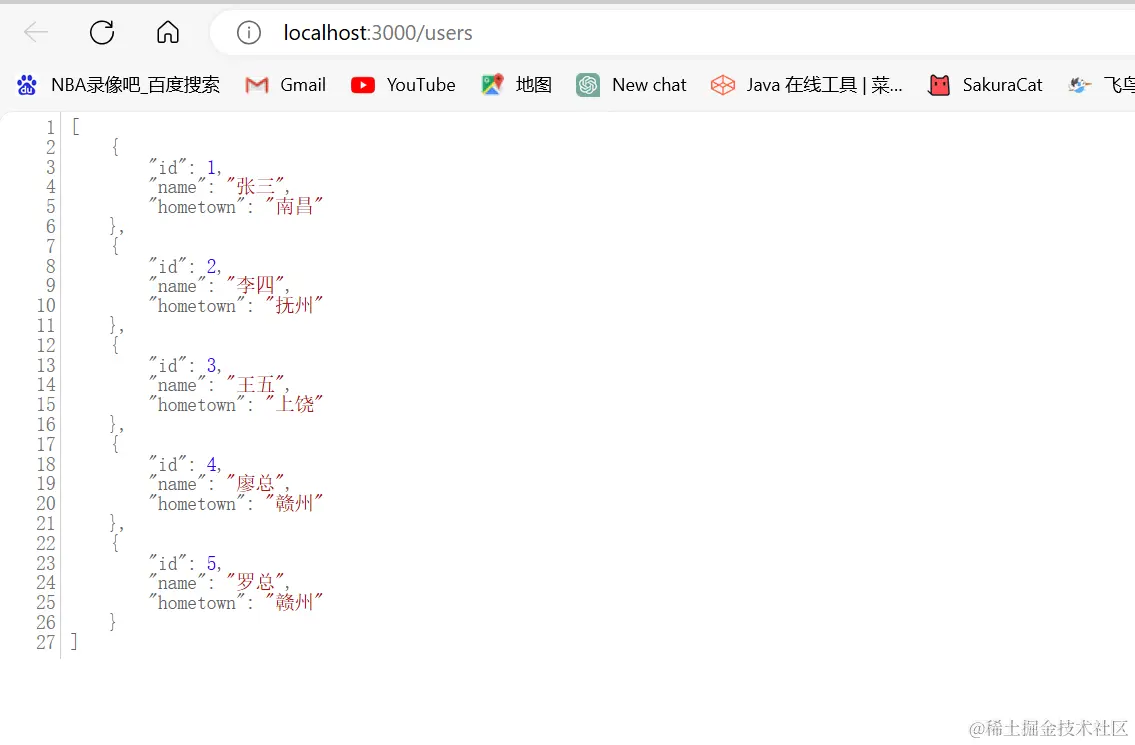Select hometown value "抚州"
The height and width of the screenshot is (745, 1135).
coord(294,306)
